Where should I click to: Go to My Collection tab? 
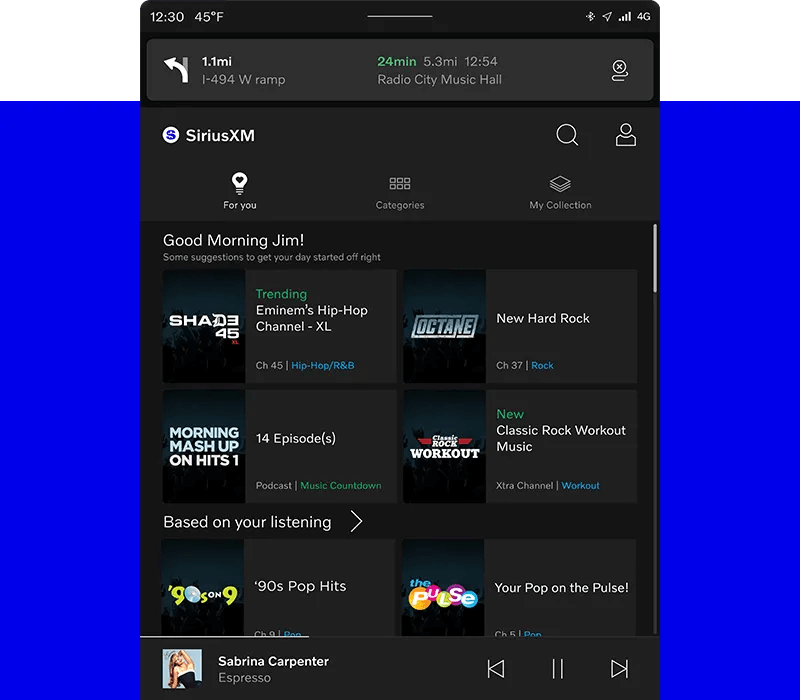pyautogui.click(x=560, y=191)
